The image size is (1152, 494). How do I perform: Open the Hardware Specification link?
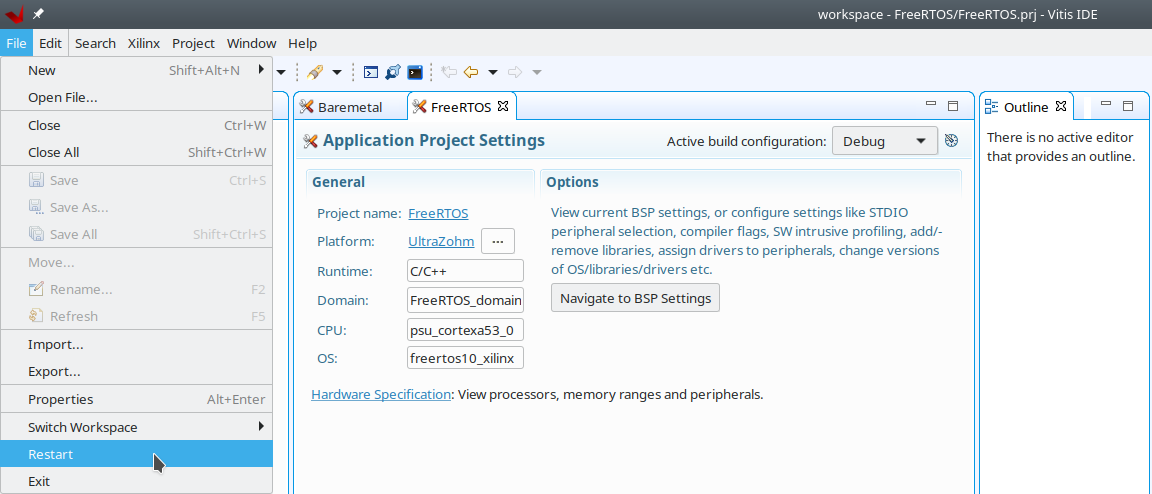point(381,394)
